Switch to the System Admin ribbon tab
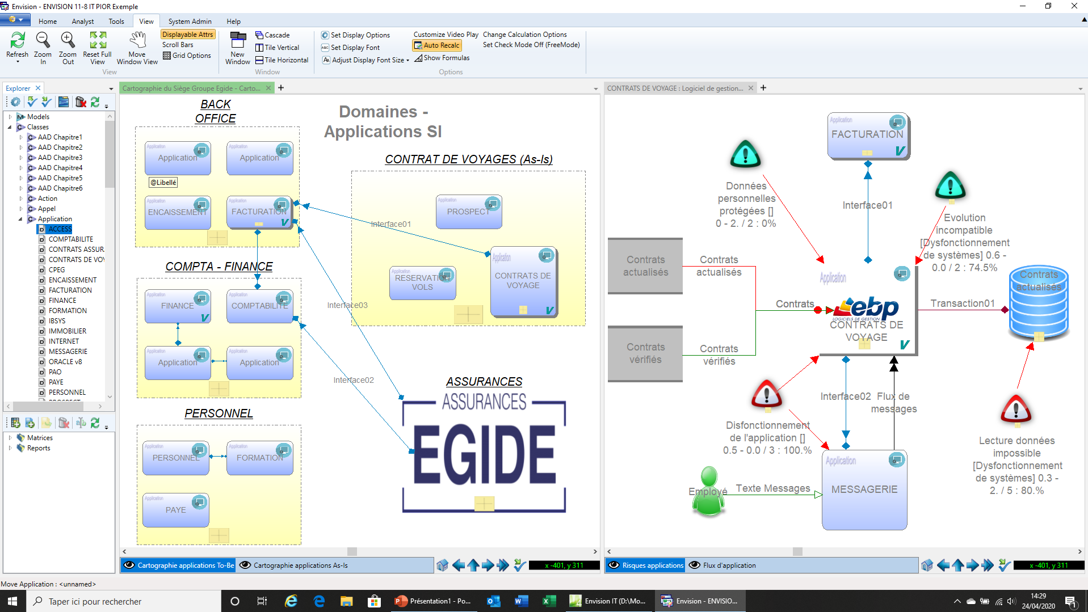 pos(190,20)
